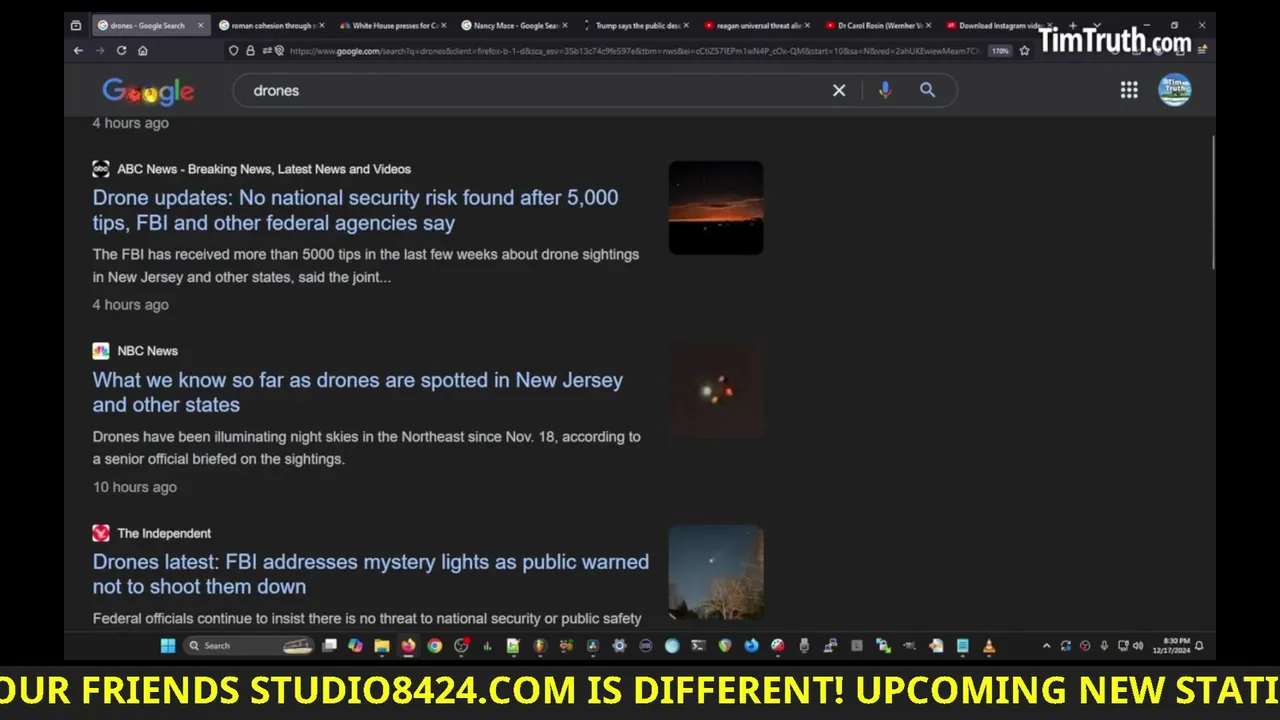The height and width of the screenshot is (720, 1280).
Task: Open 'Drone updates: No national security risk' article
Action: point(355,210)
